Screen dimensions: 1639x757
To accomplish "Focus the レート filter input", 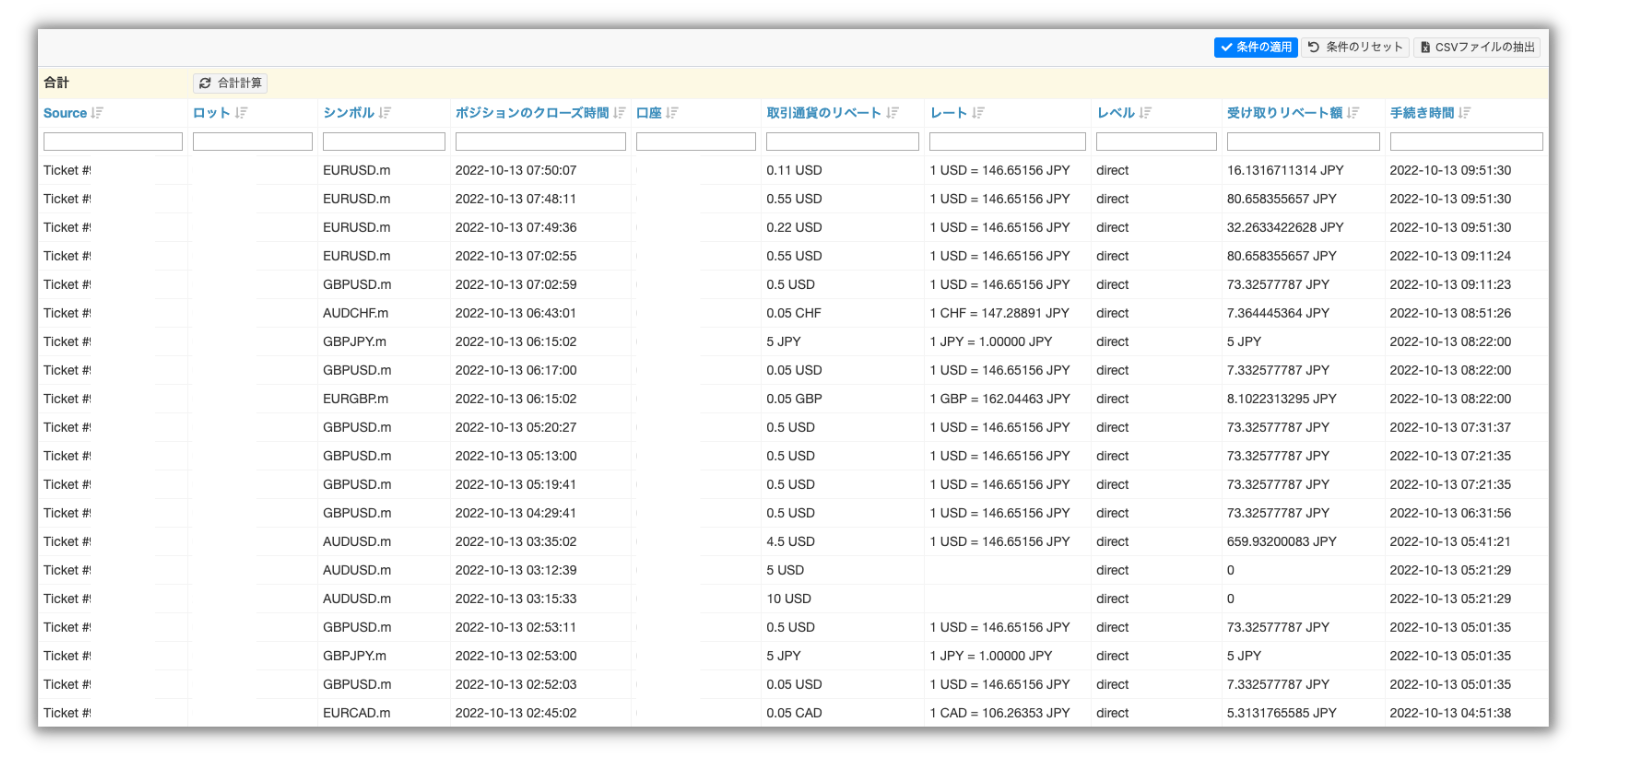I will pos(1008,142).
